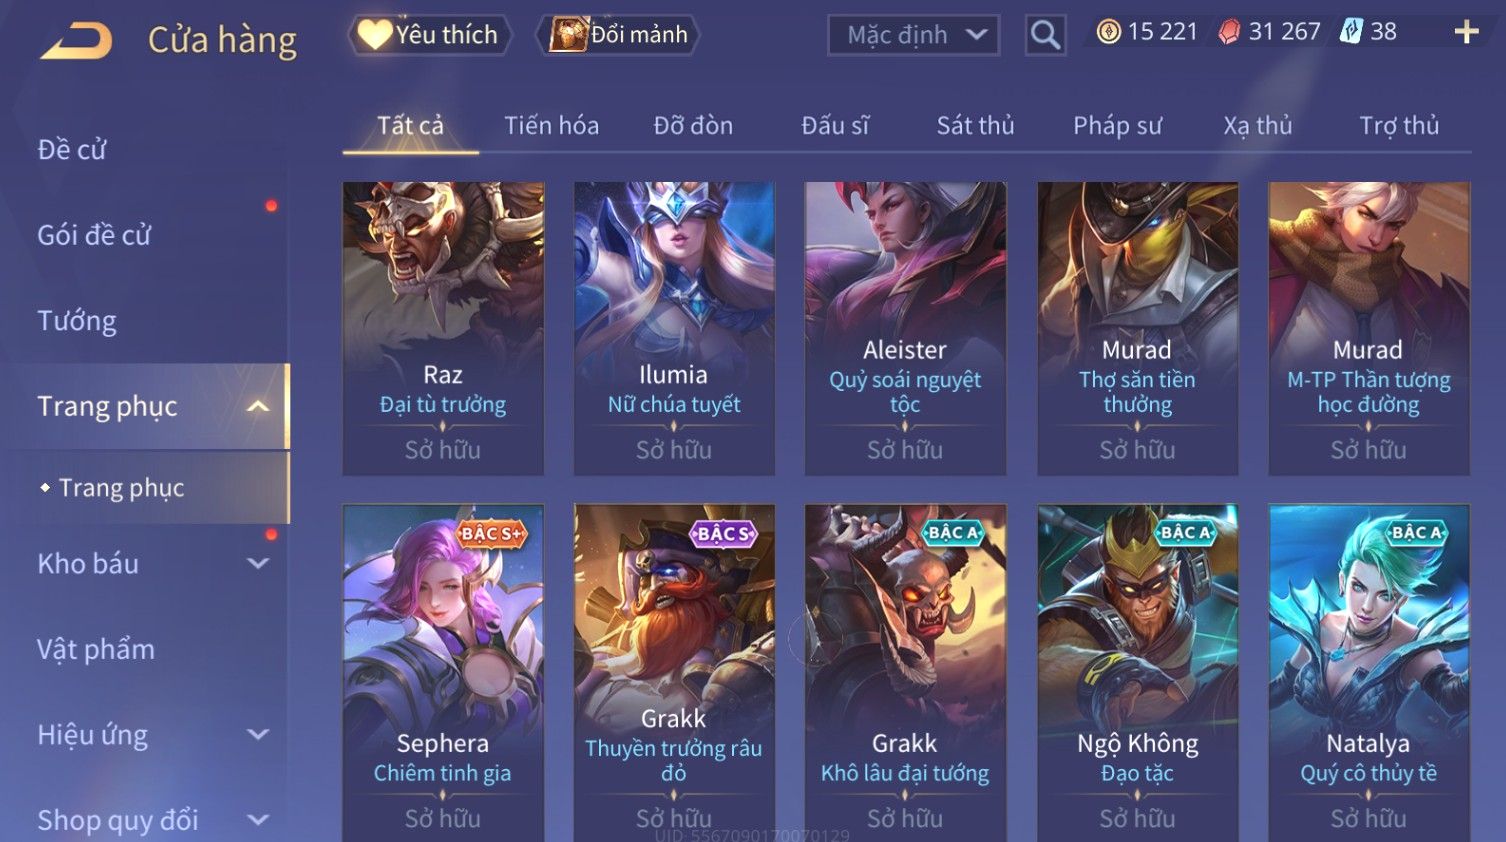This screenshot has height=842, width=1506.
Task: Open Đổi mảnh chest button
Action: (618, 35)
